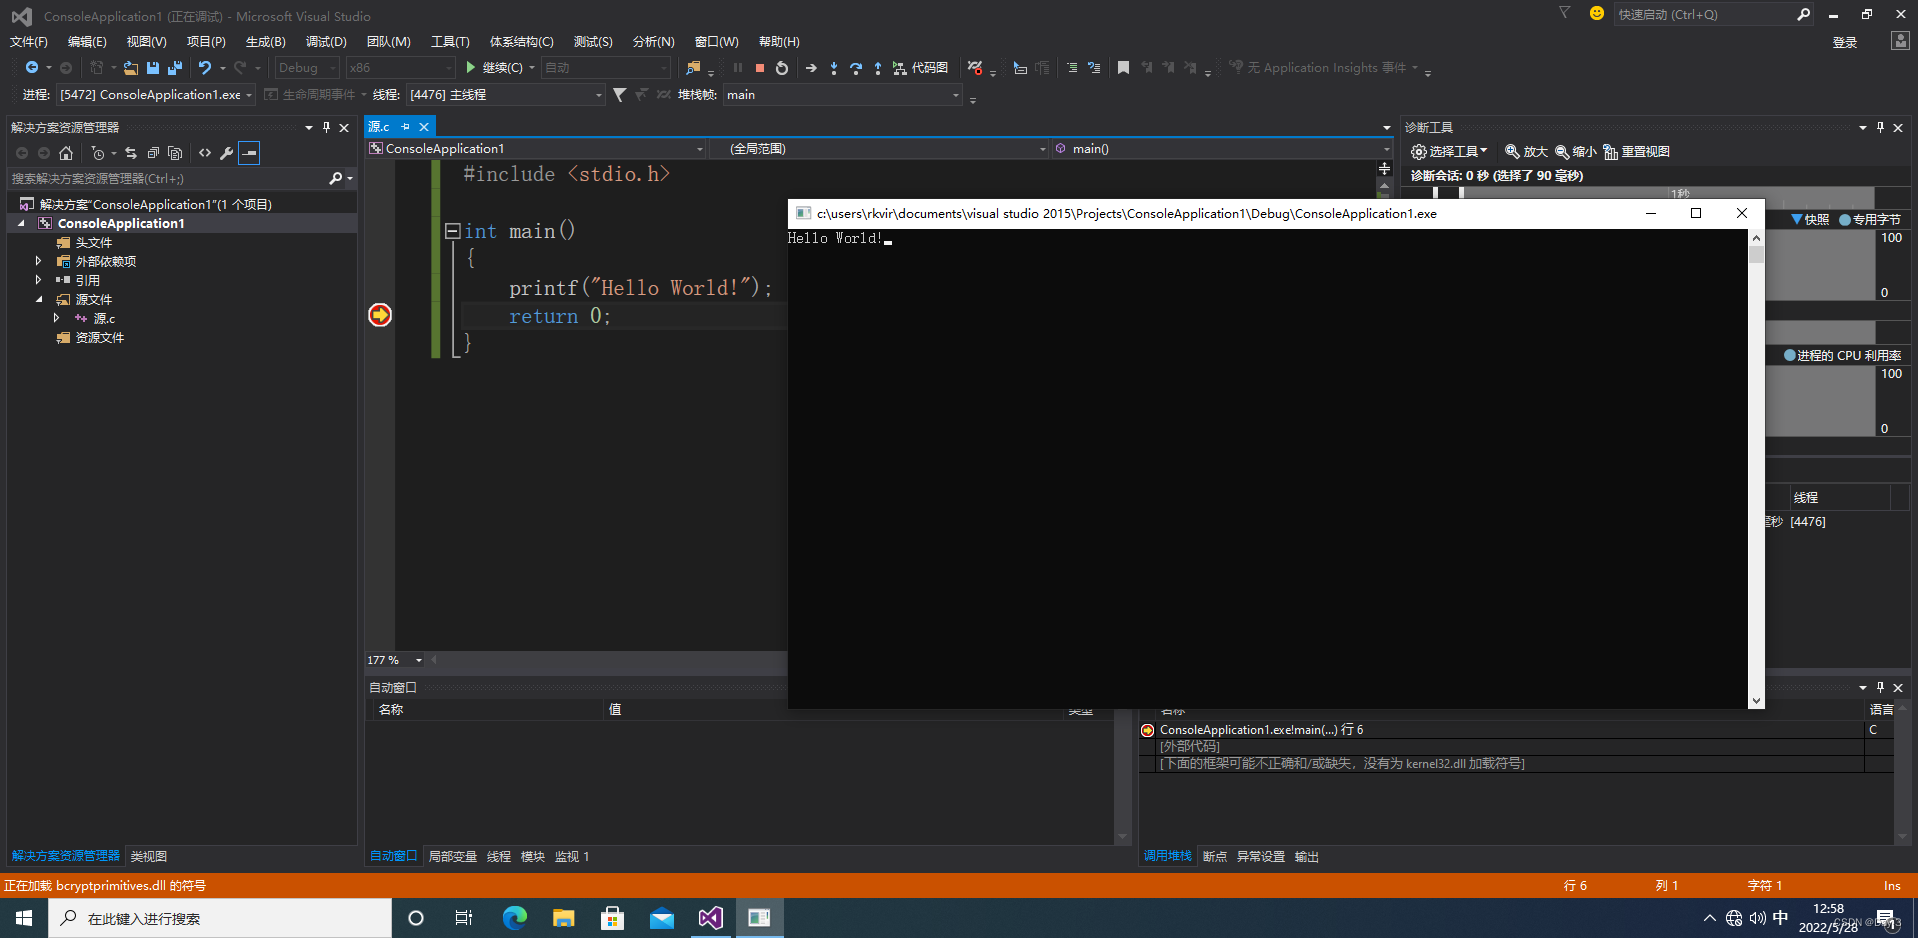Restart debugging with the circular arrow icon
The width and height of the screenshot is (1918, 938).
click(782, 68)
